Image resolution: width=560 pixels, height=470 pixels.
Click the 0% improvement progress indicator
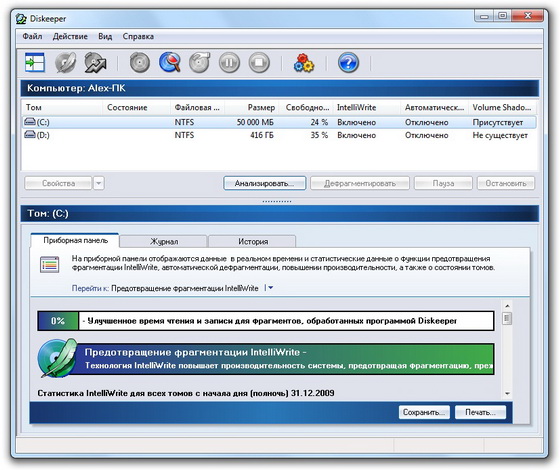coord(58,321)
